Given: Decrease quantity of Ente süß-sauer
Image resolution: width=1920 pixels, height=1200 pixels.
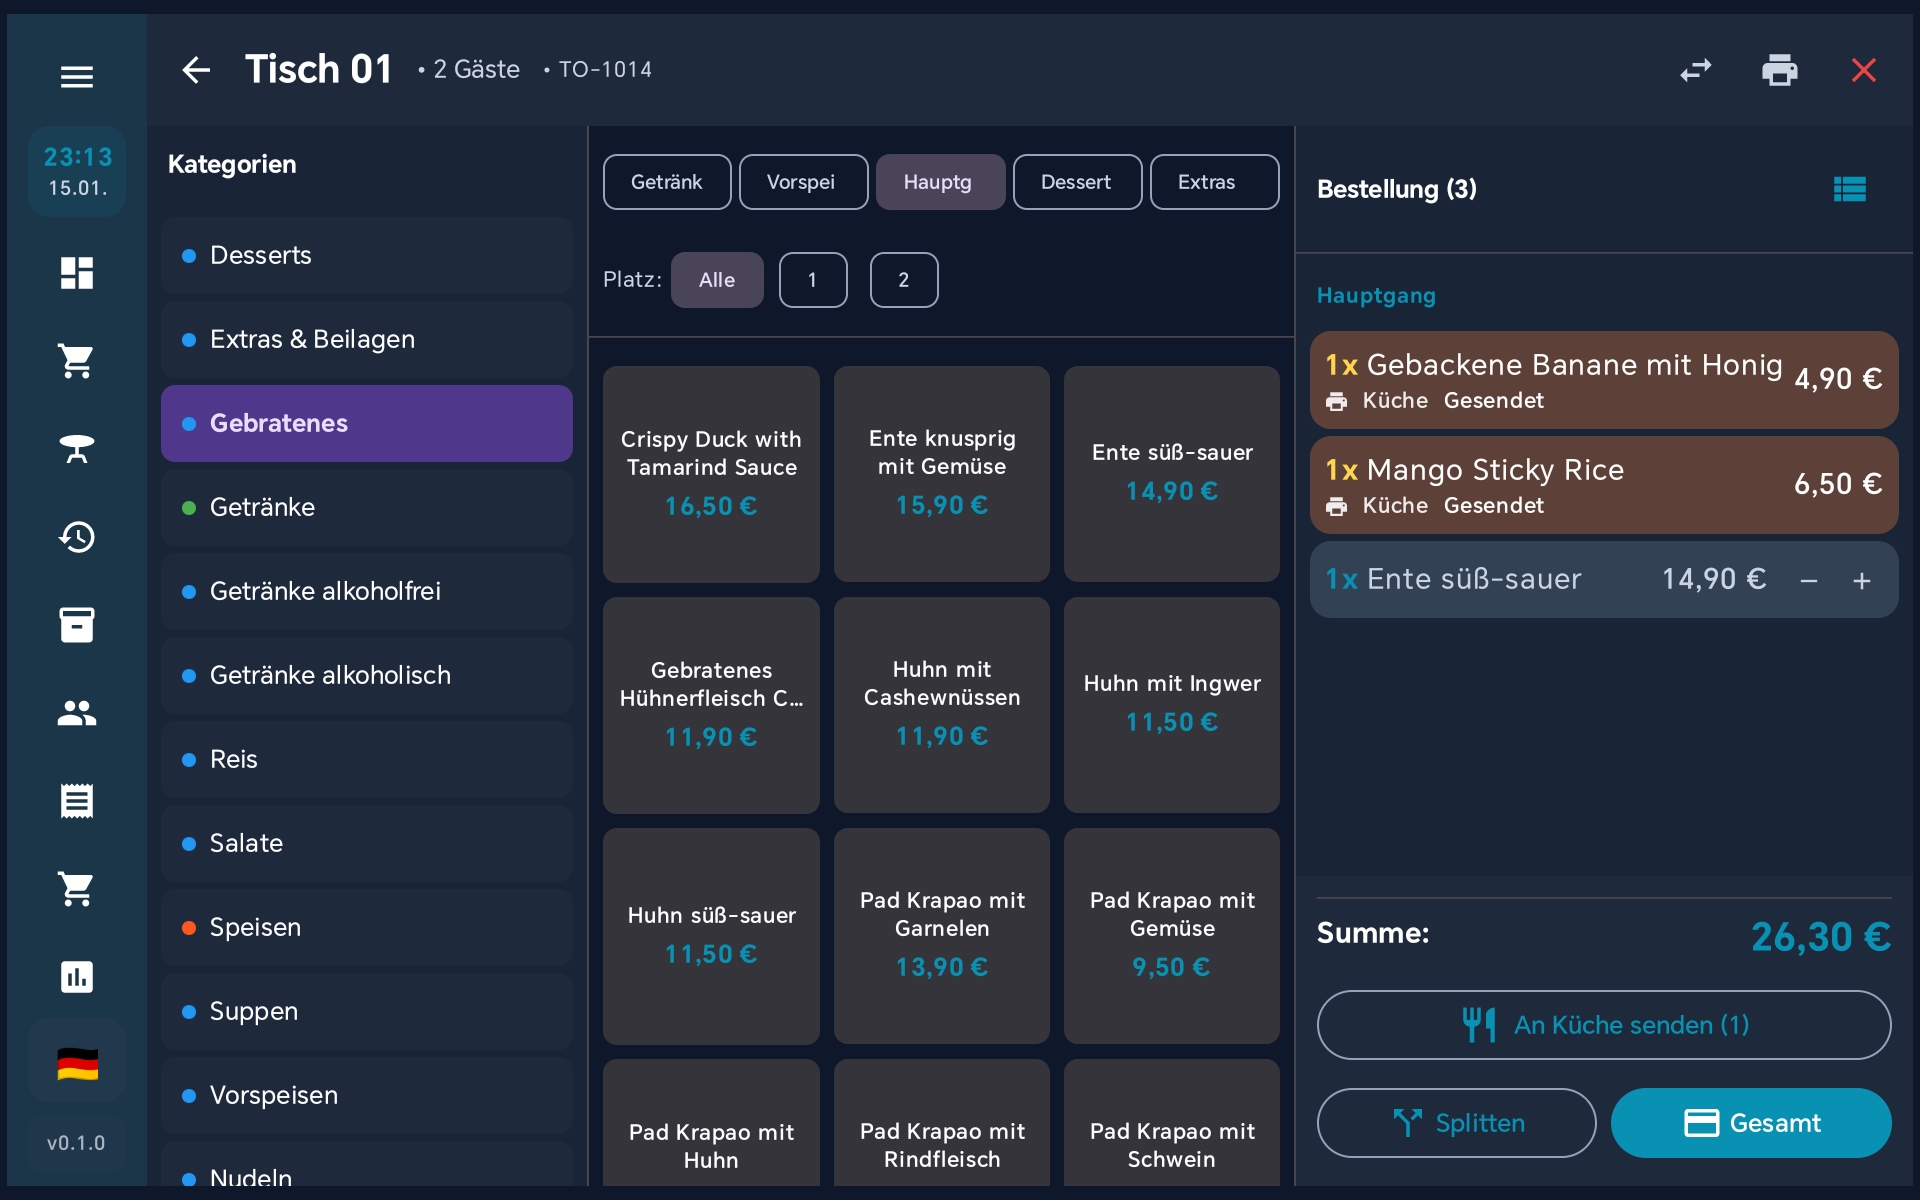Looking at the screenshot, I should click(x=1808, y=580).
